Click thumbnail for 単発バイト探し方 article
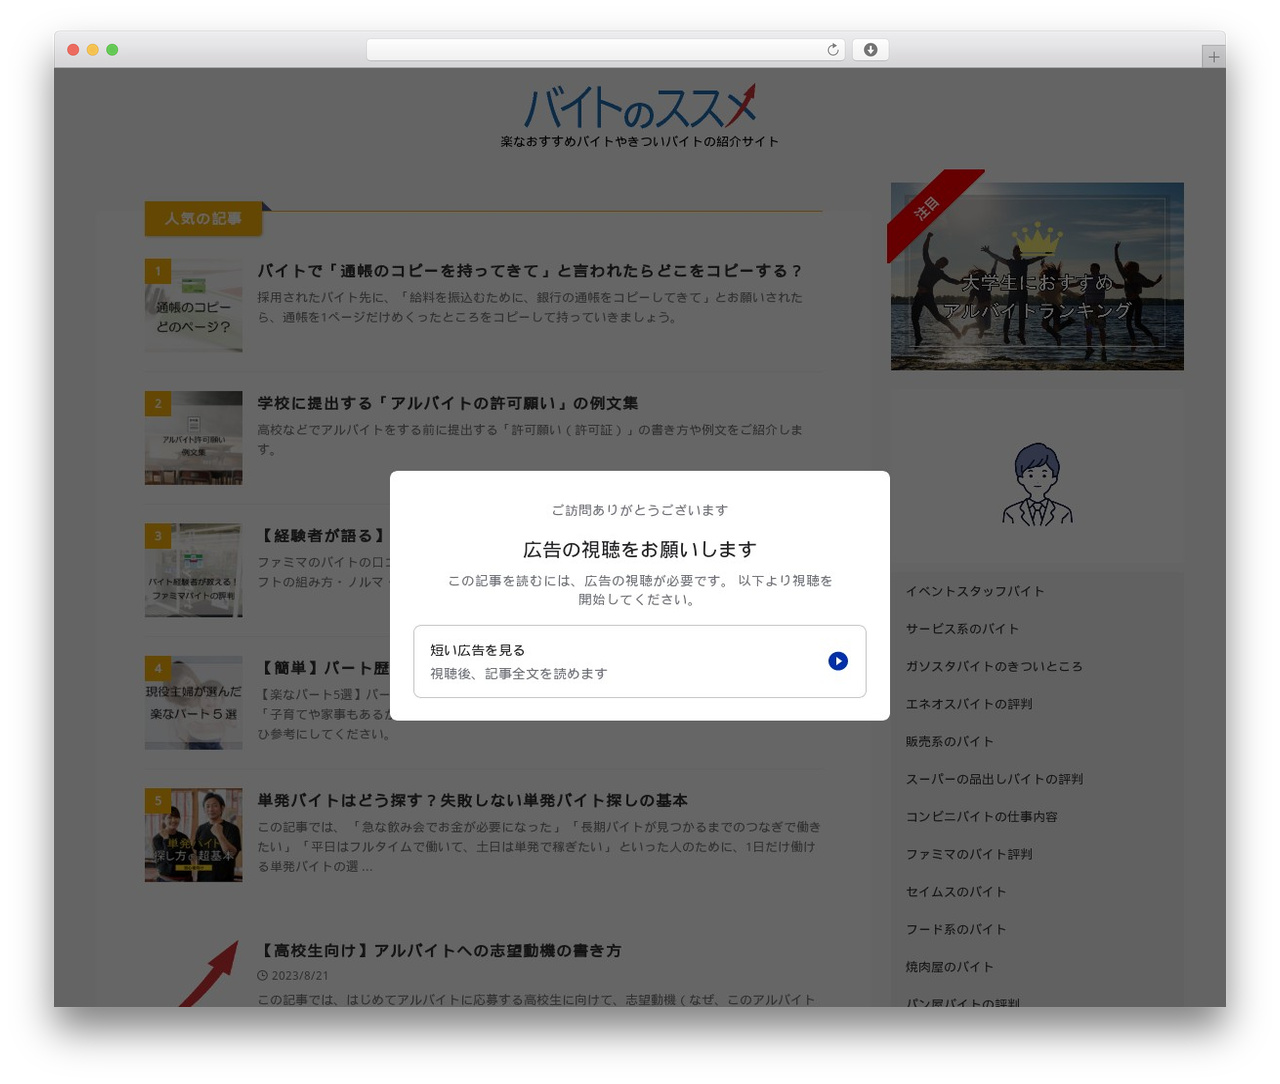The height and width of the screenshot is (1084, 1280). click(193, 835)
